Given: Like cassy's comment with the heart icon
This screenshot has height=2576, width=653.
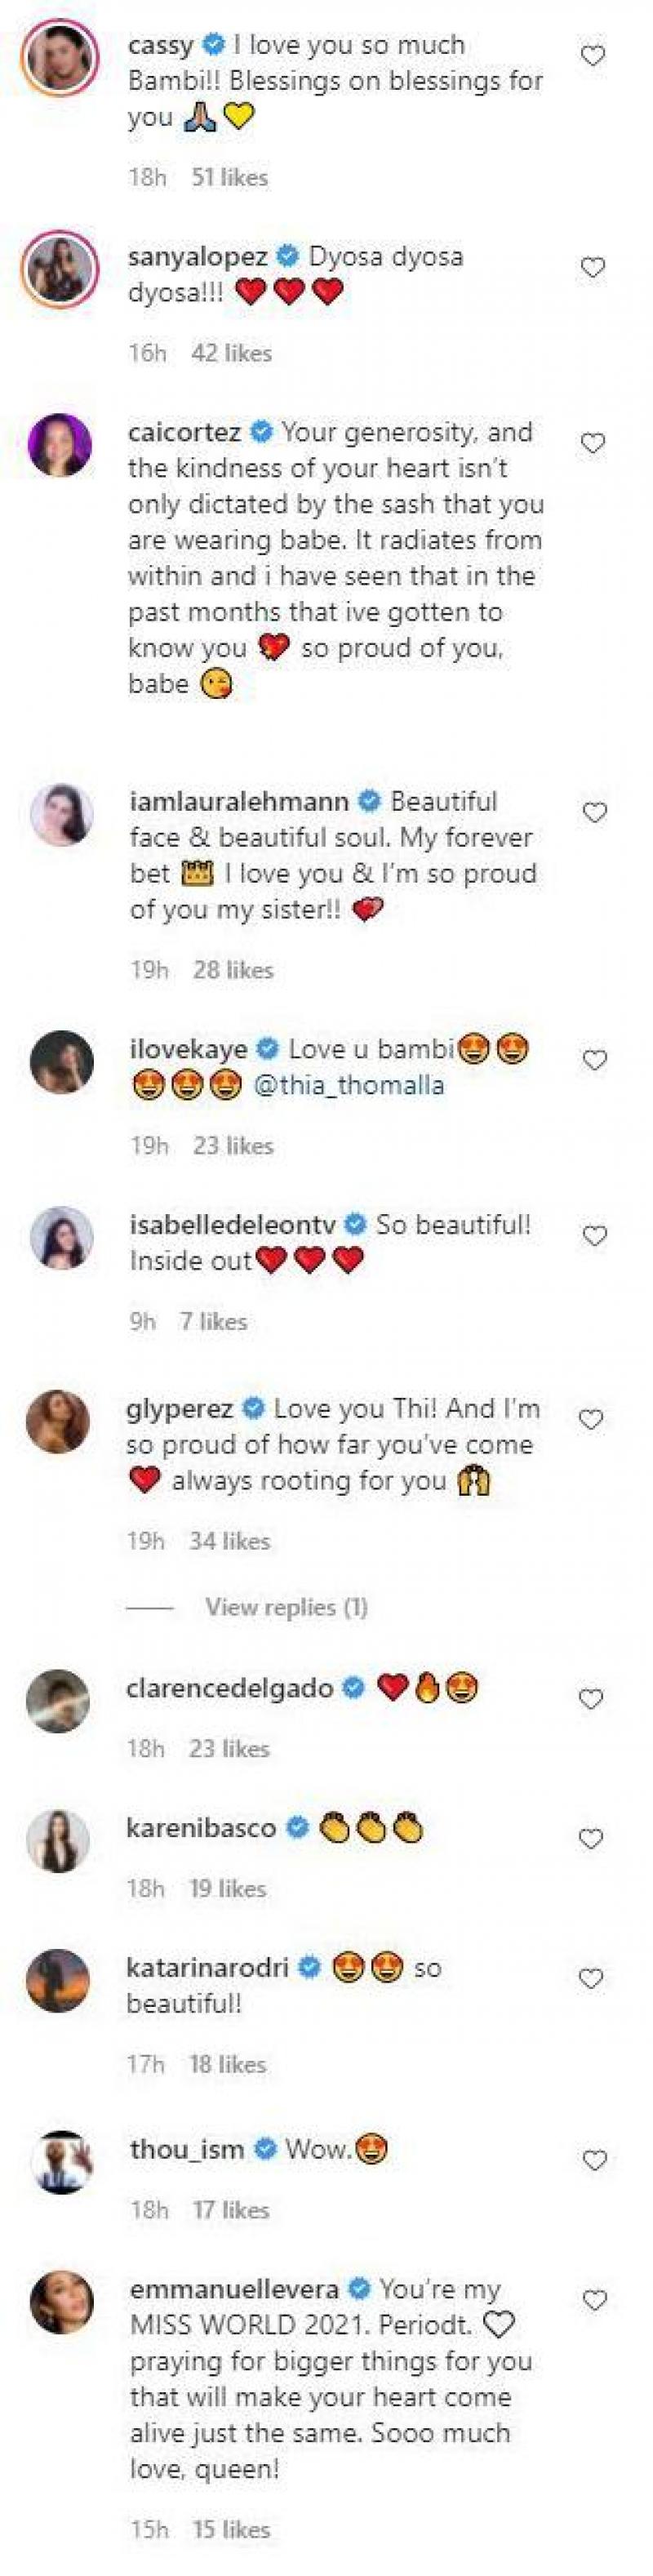Looking at the screenshot, I should [x=593, y=56].
